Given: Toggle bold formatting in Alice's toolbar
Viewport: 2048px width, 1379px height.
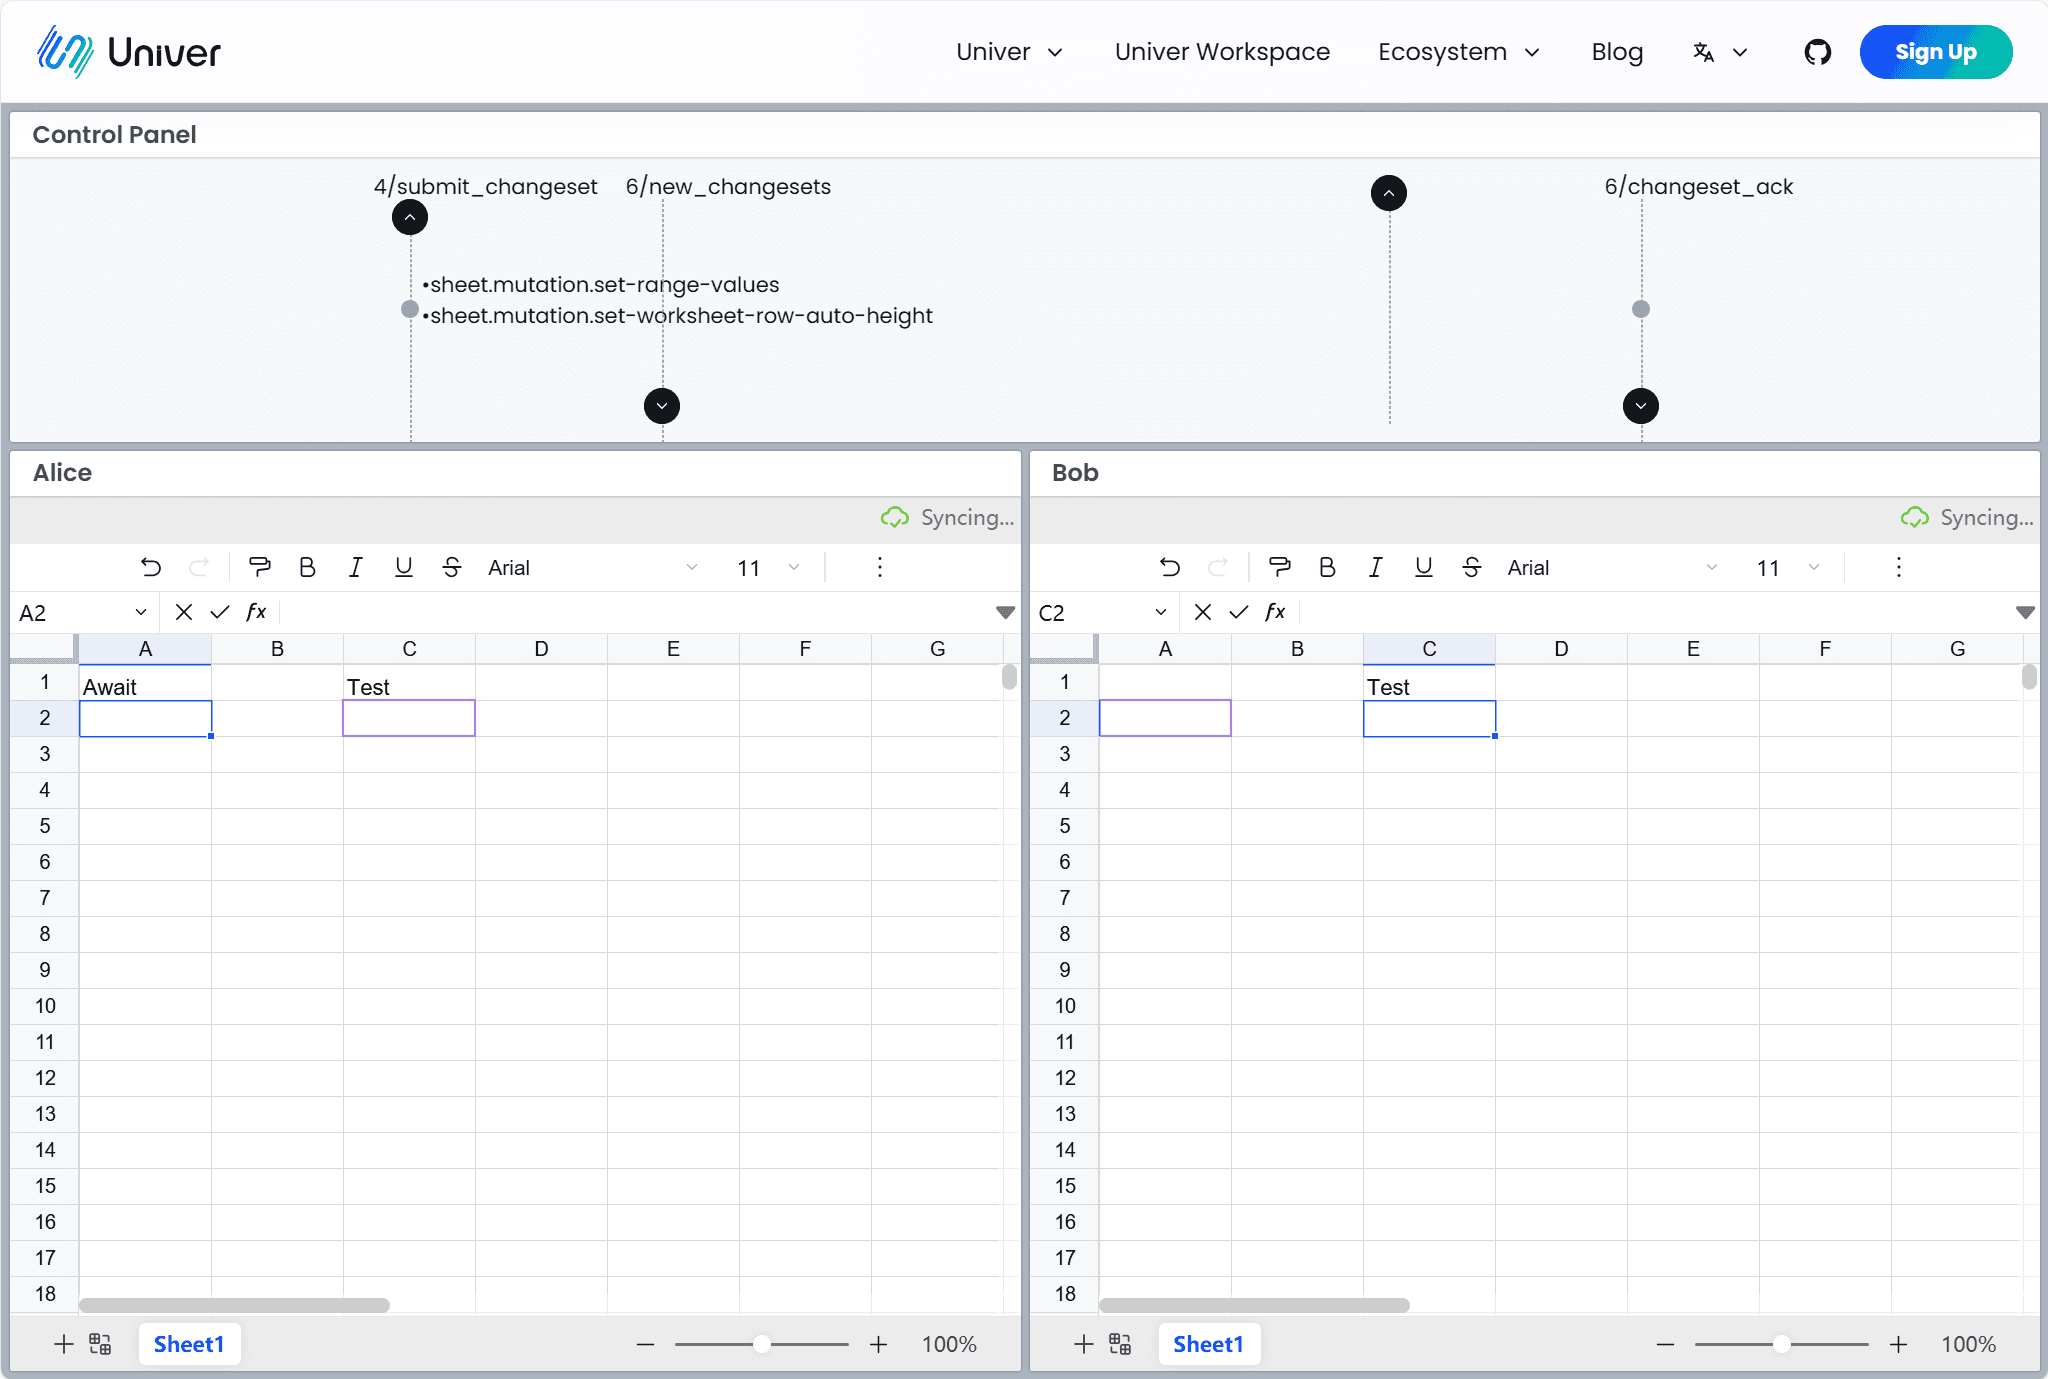Looking at the screenshot, I should click(307, 567).
